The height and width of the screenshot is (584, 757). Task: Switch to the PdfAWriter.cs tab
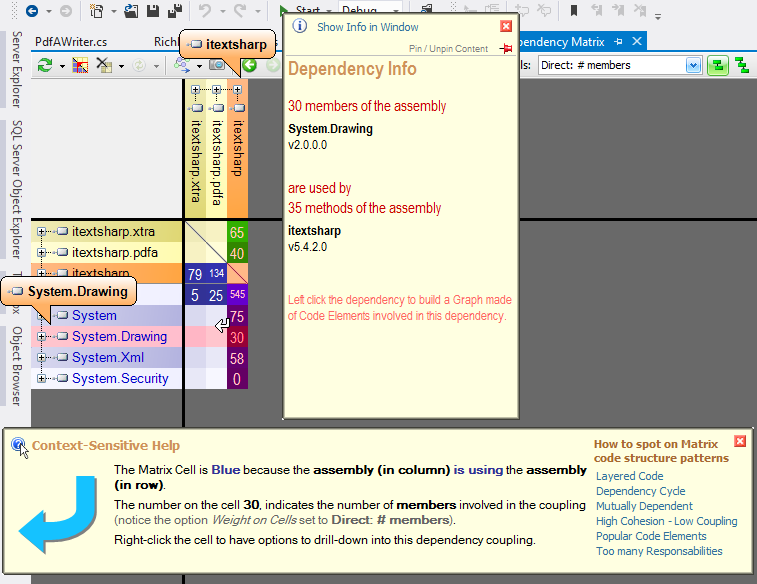(71, 42)
